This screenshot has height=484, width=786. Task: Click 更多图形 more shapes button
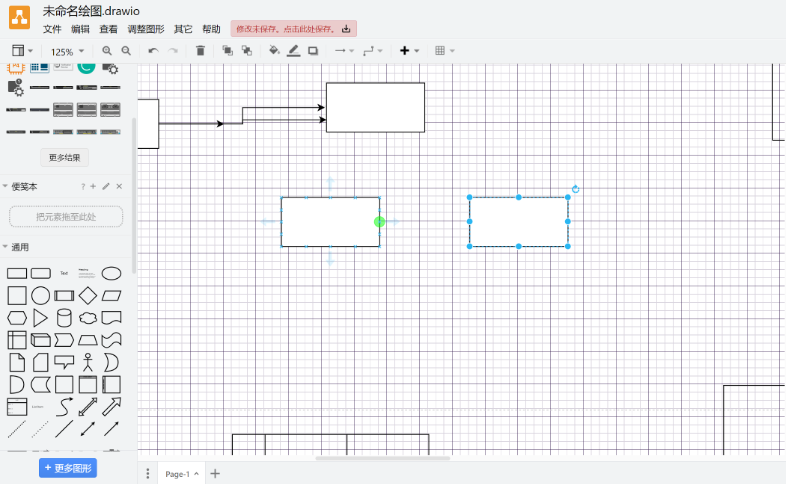[x=68, y=468]
